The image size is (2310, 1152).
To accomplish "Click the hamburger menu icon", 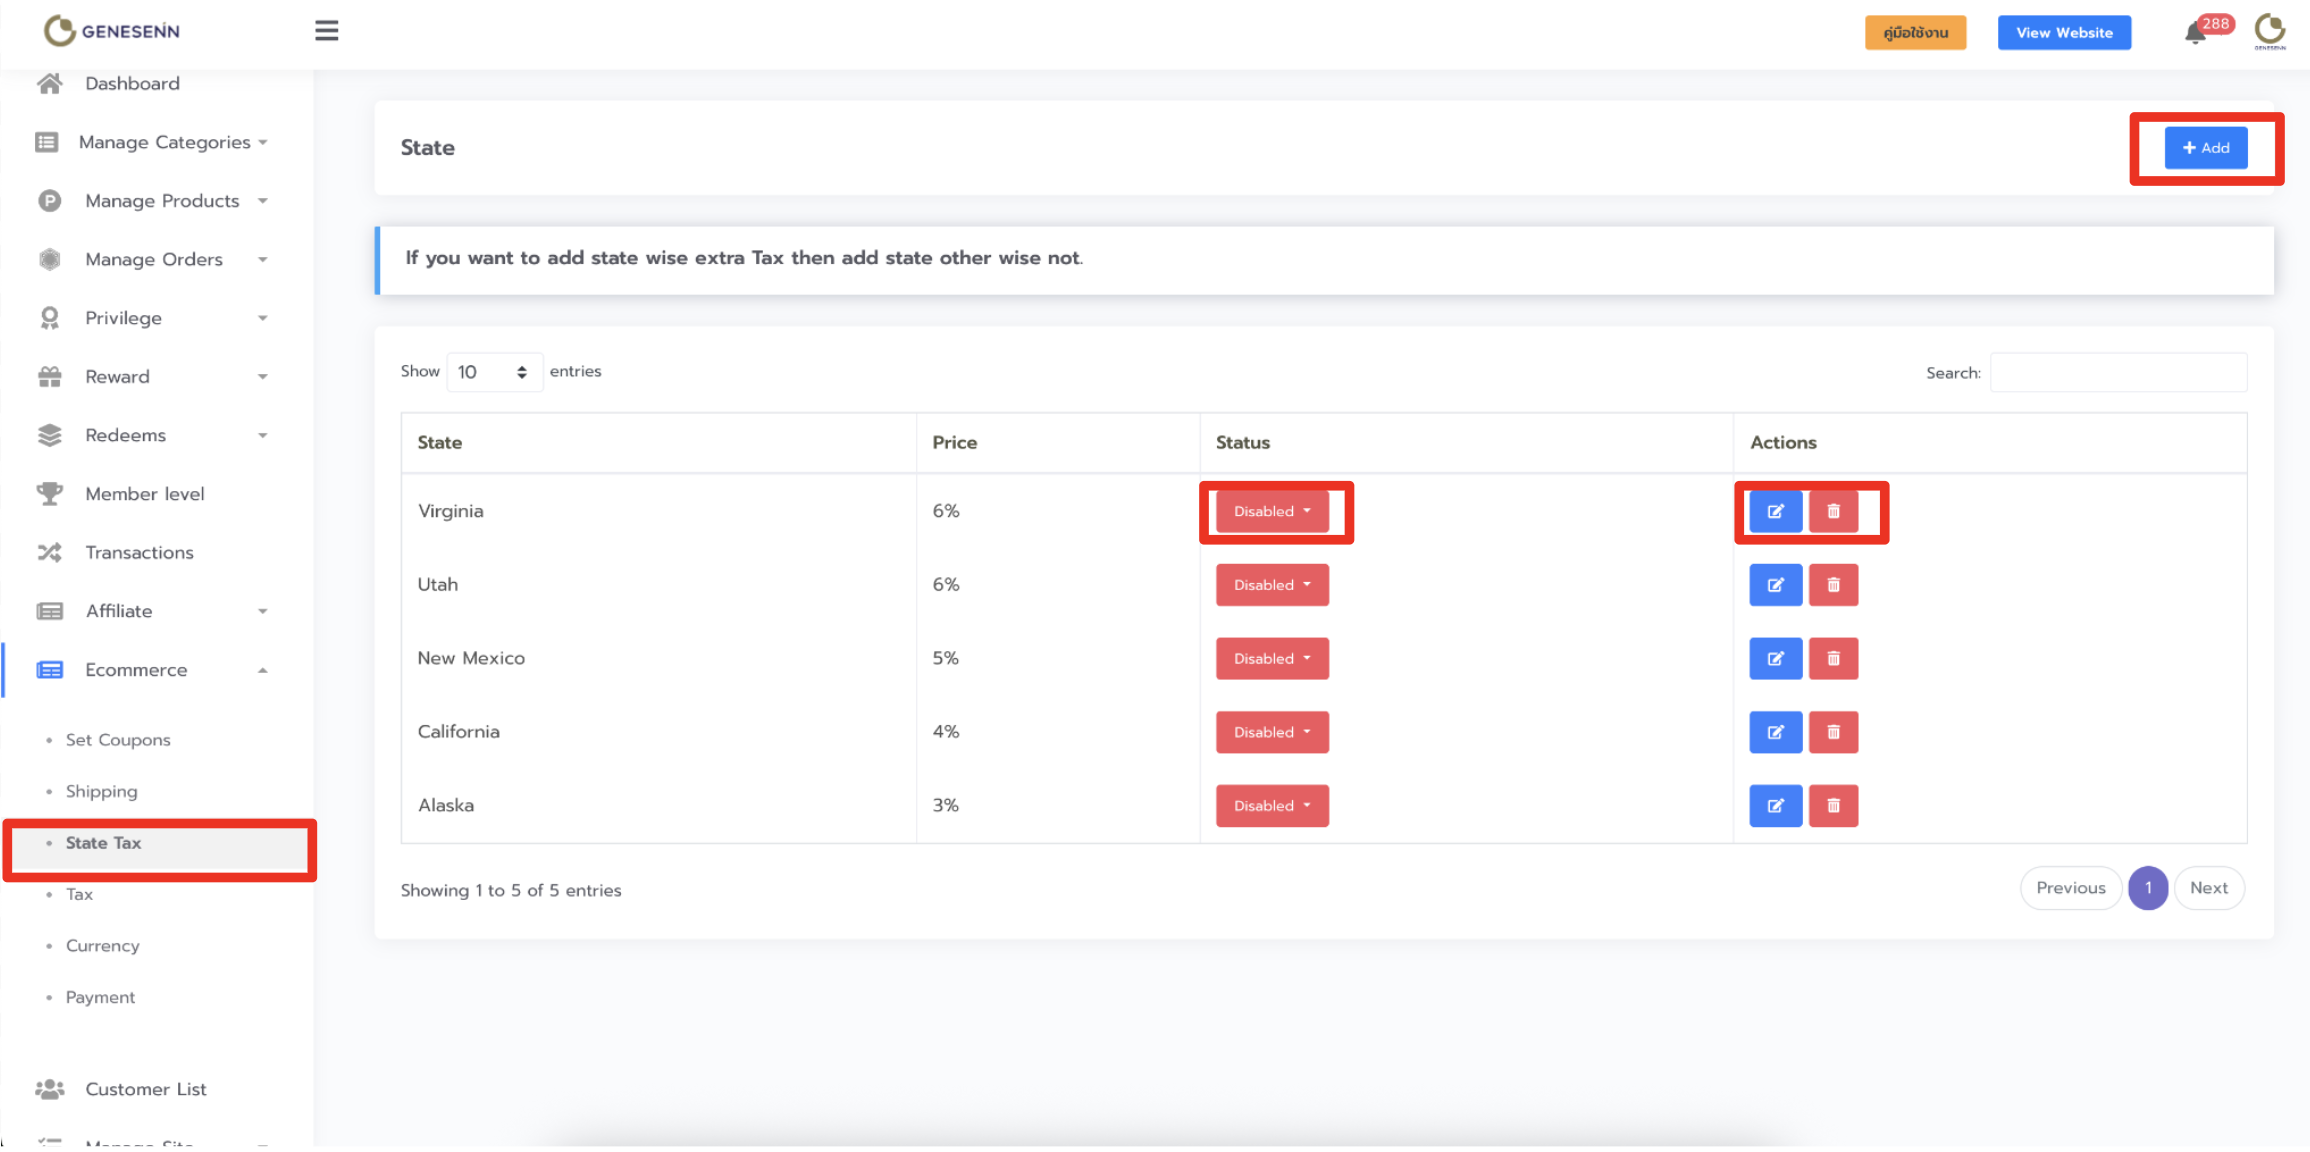I will point(326,31).
